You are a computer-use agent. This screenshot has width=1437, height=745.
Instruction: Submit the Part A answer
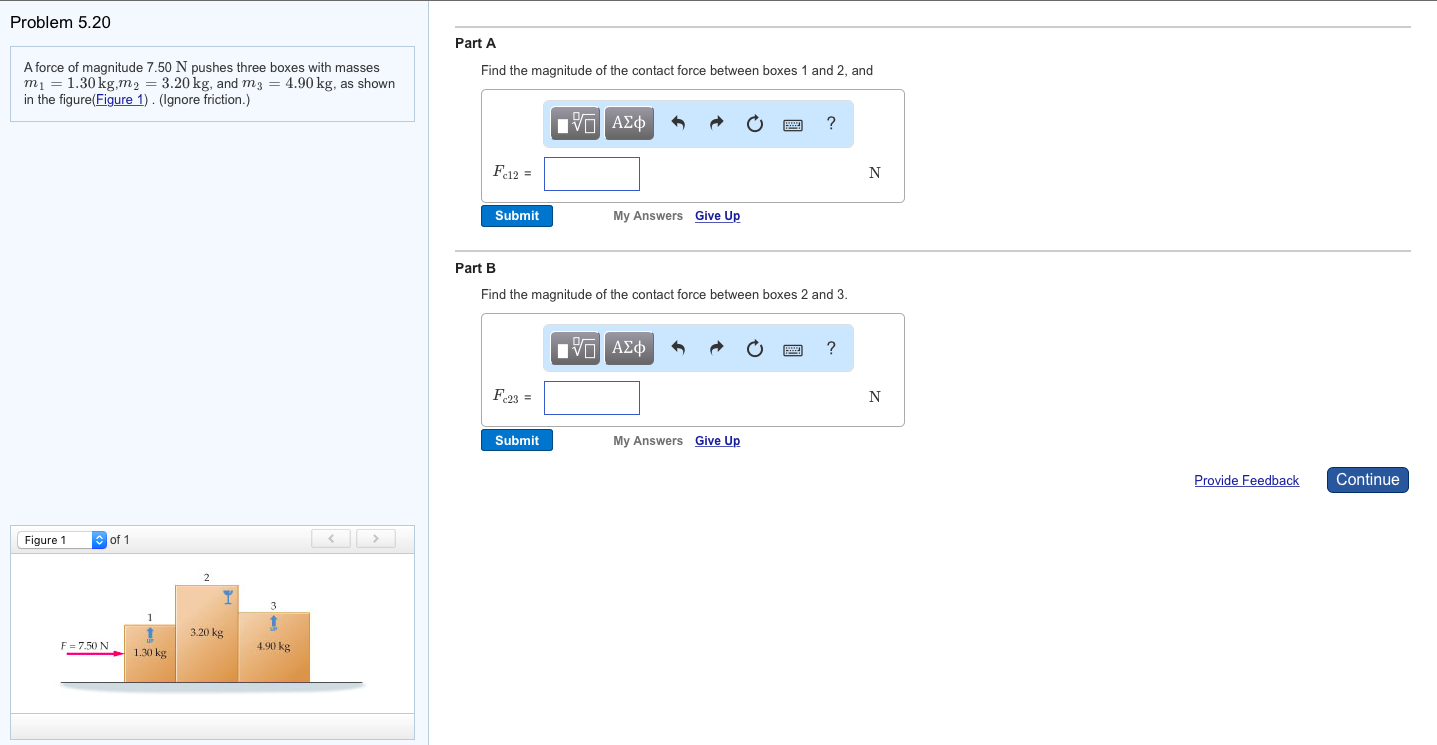coord(517,216)
